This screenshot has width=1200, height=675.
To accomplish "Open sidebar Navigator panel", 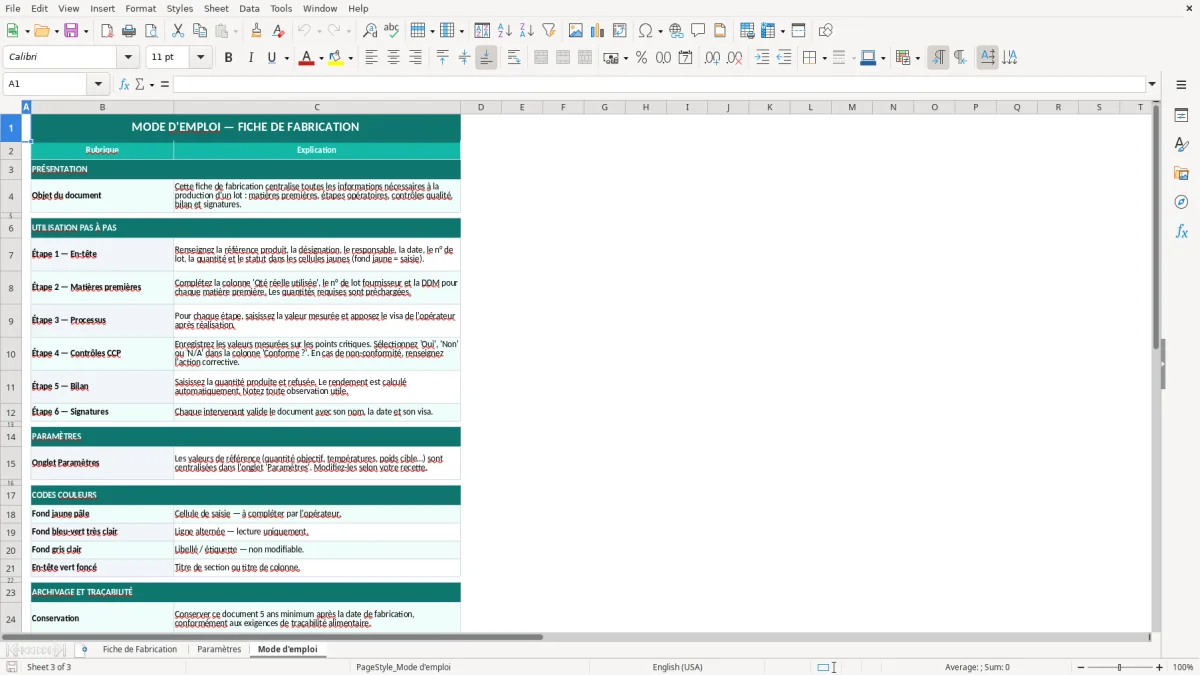I will [x=1181, y=203].
